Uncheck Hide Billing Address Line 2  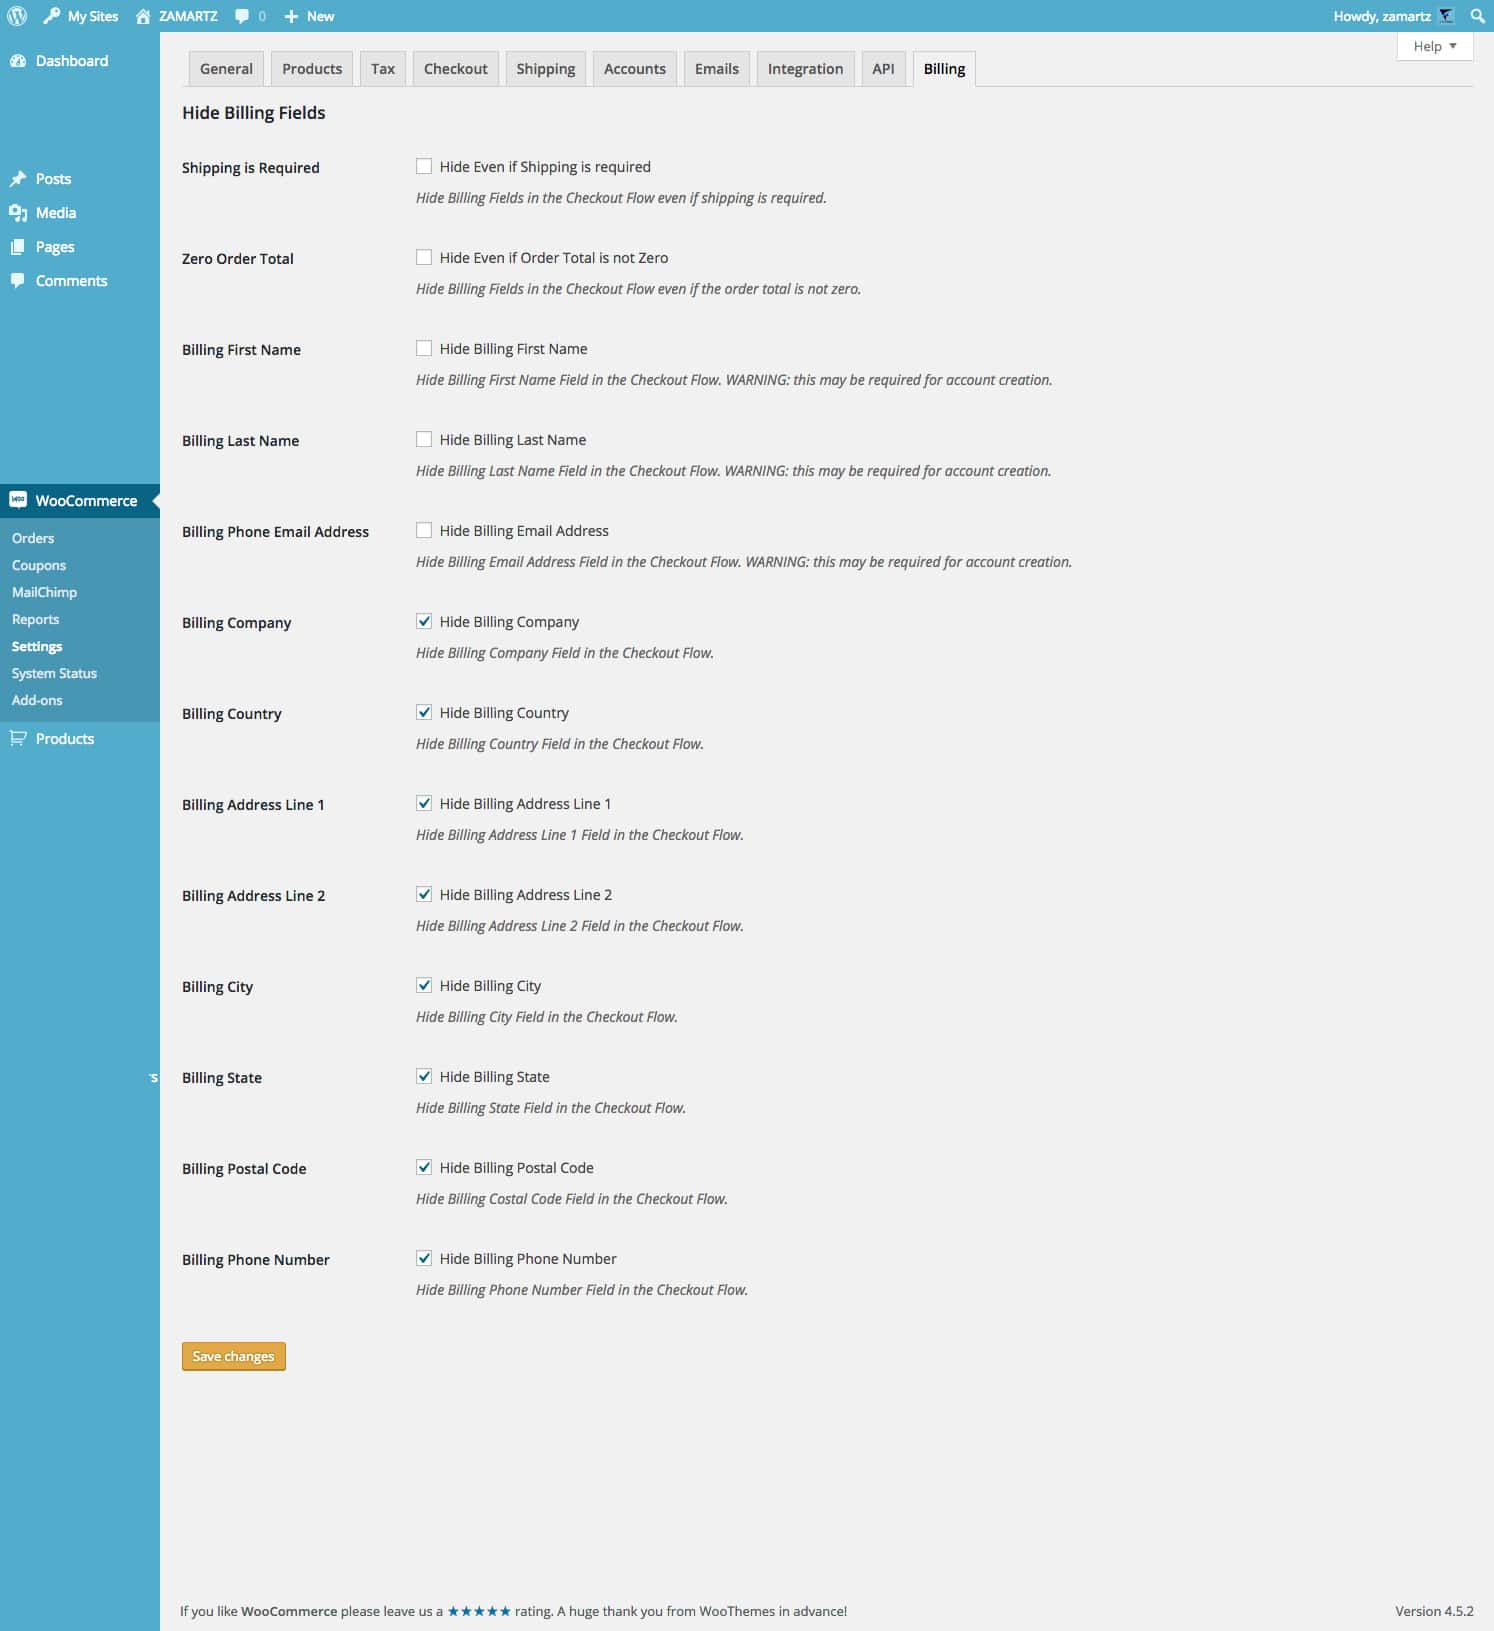424,894
